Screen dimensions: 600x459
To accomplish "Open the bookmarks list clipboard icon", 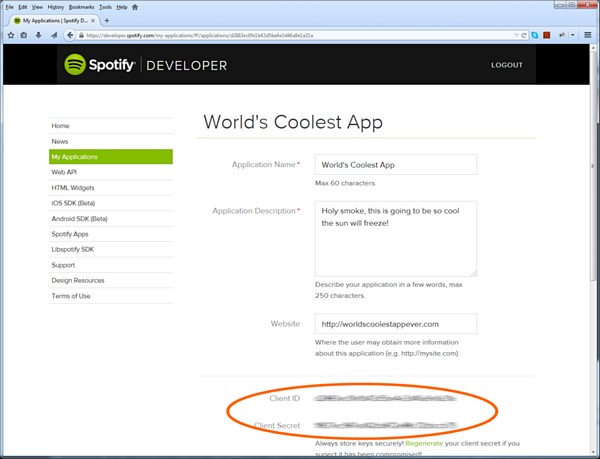I will tap(24, 35).
